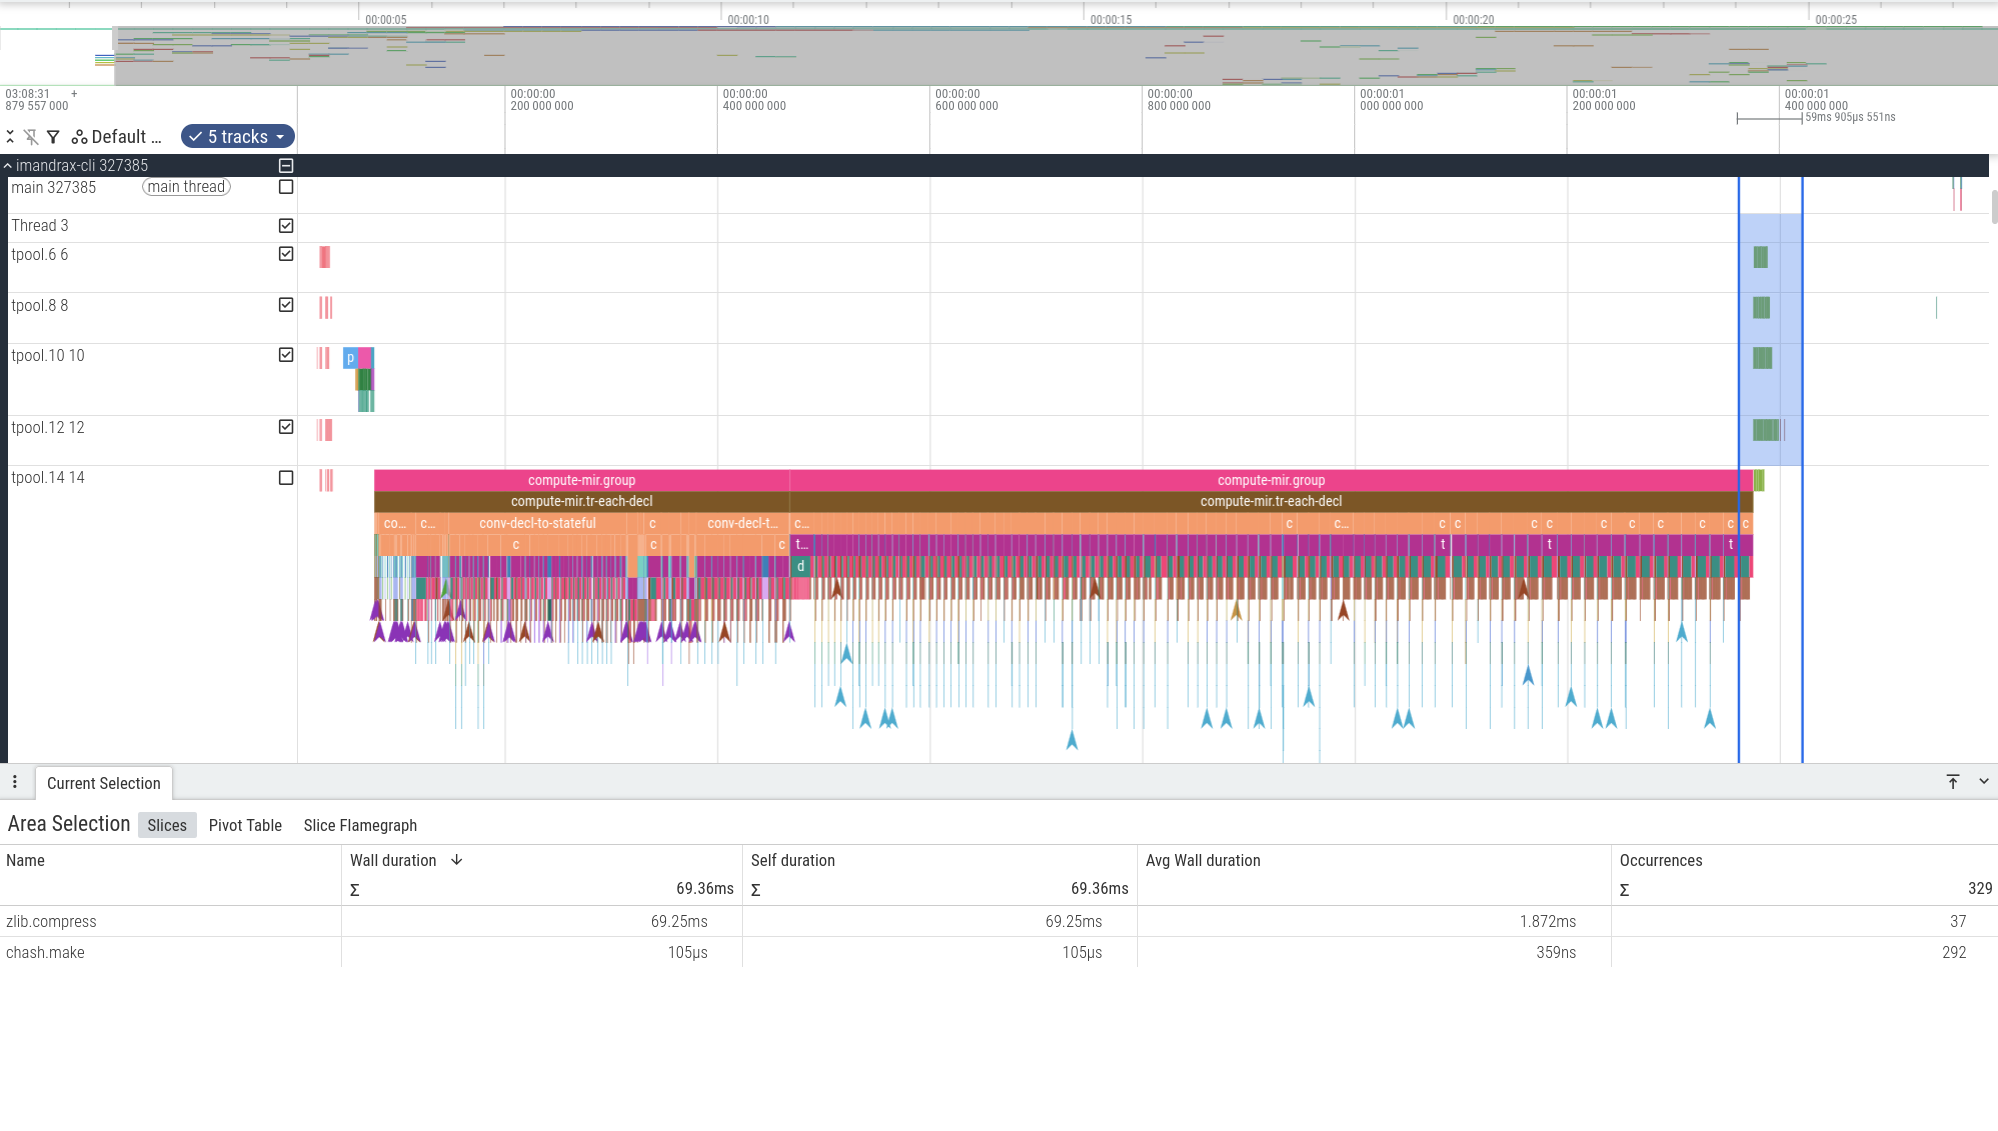1998x1131 pixels.
Task: Open the track filter funnel icon
Action: click(x=53, y=137)
